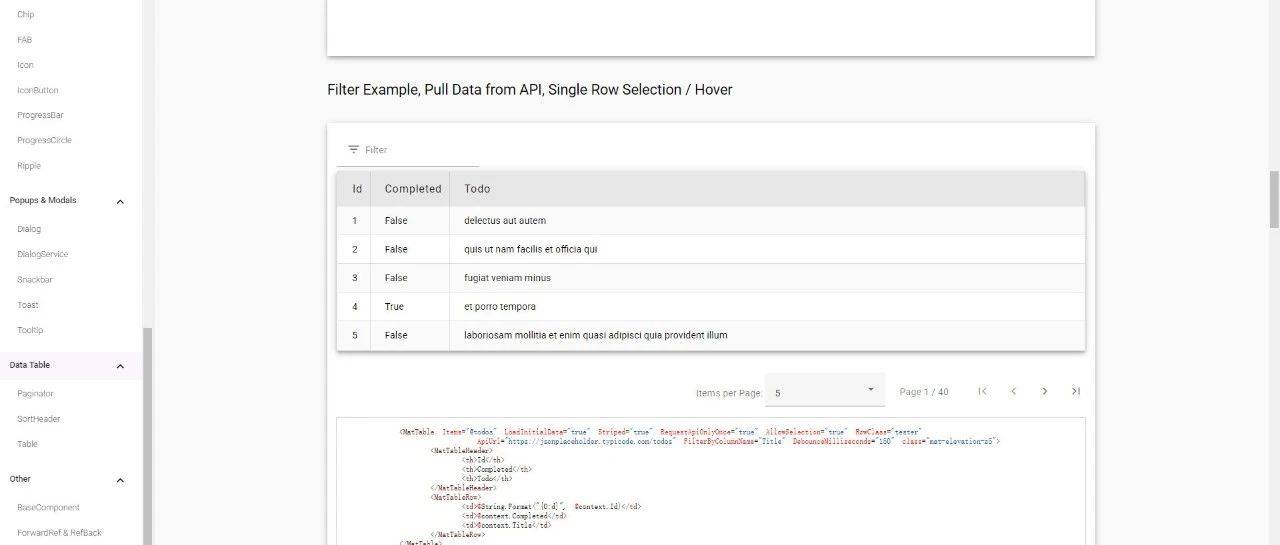Click the filter list icon
This screenshot has height=545, width=1280.
tap(353, 150)
